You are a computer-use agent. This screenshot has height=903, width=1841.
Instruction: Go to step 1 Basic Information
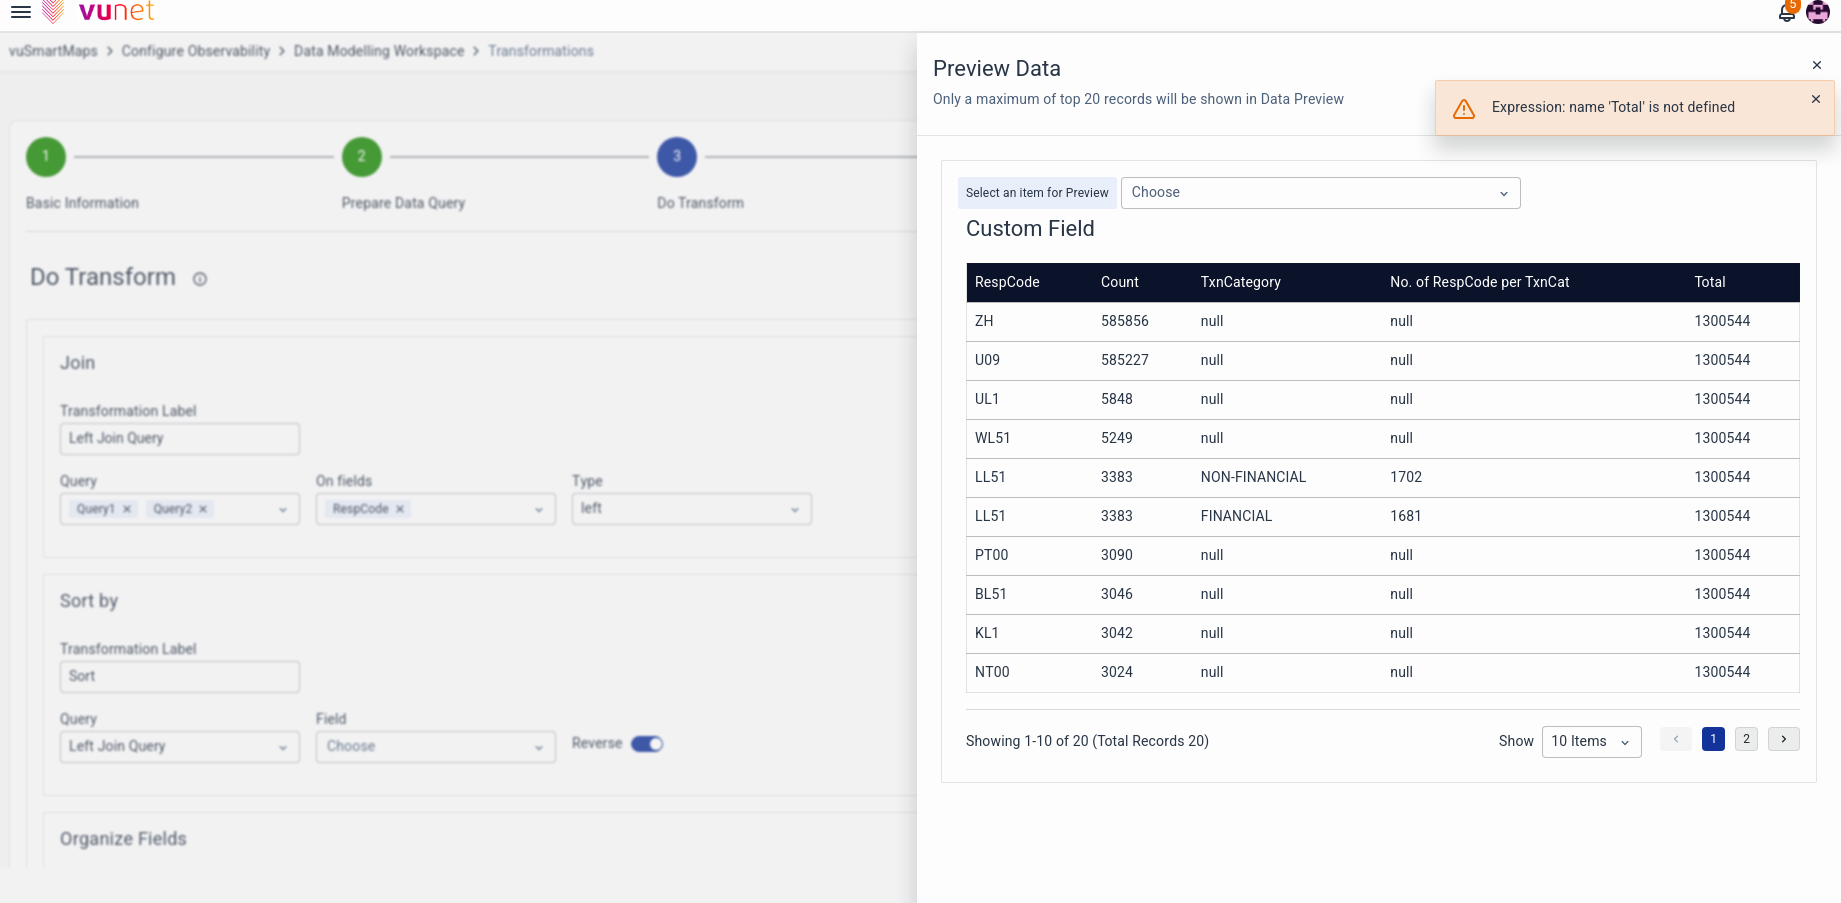click(x=46, y=157)
